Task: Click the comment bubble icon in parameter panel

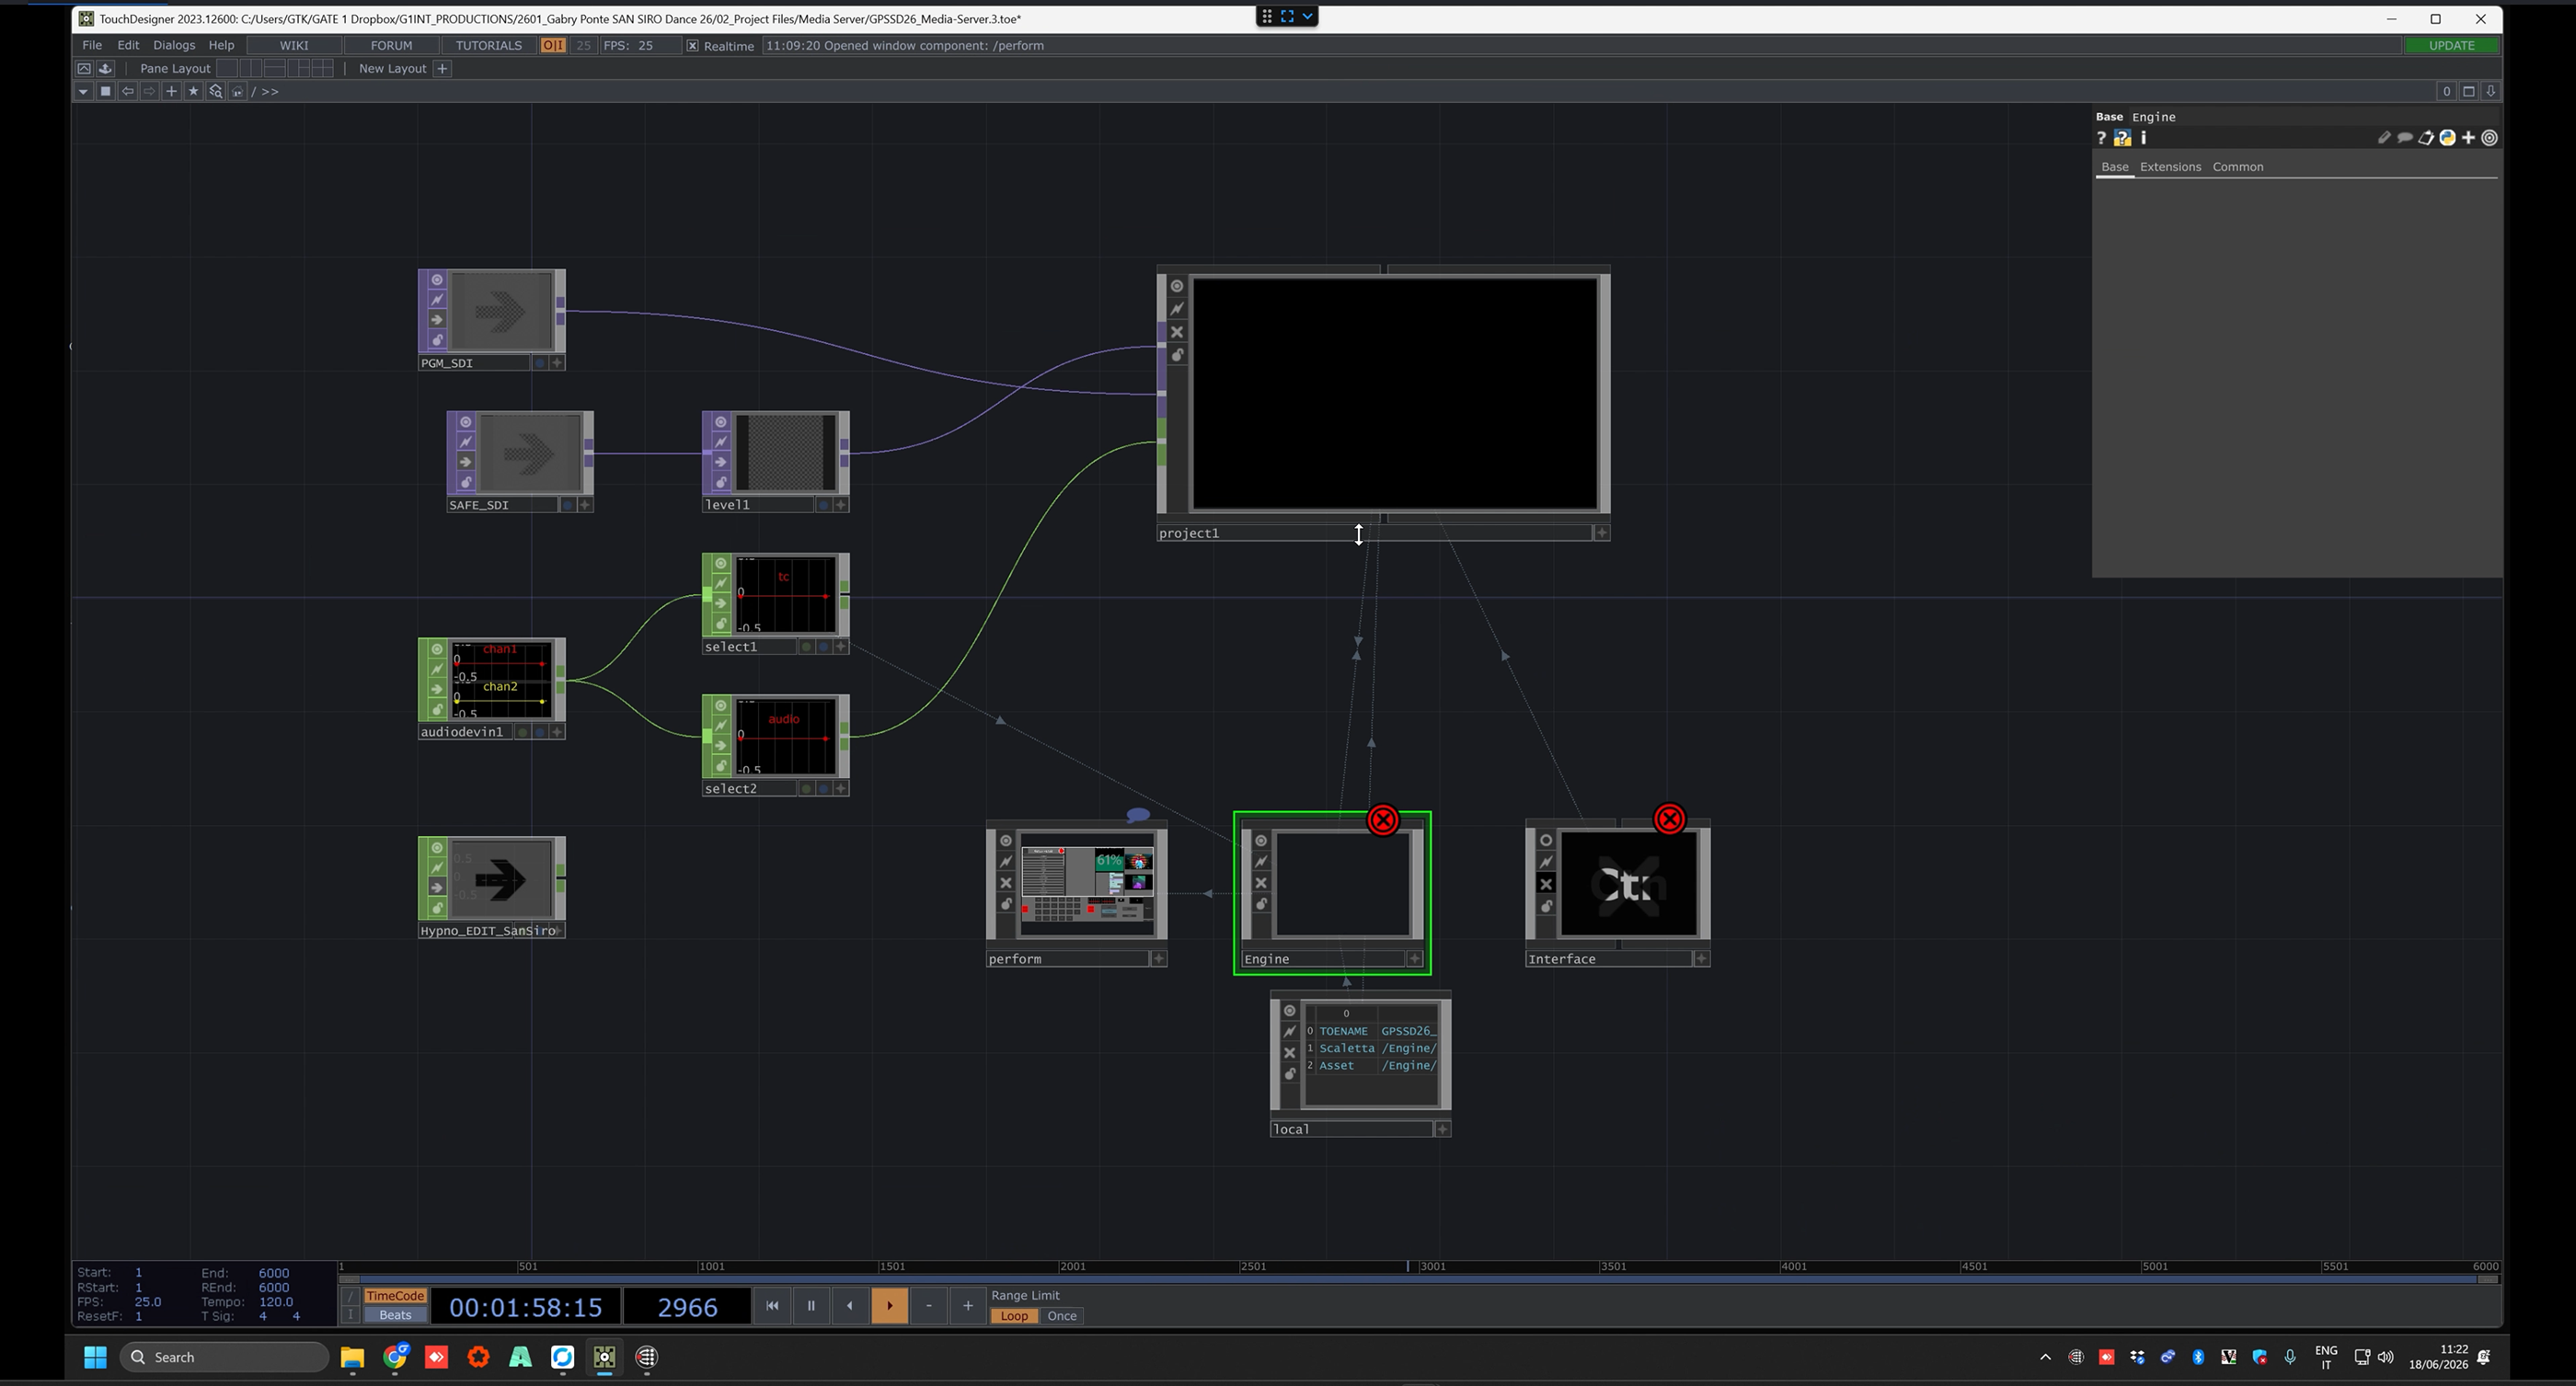Action: (x=2405, y=138)
